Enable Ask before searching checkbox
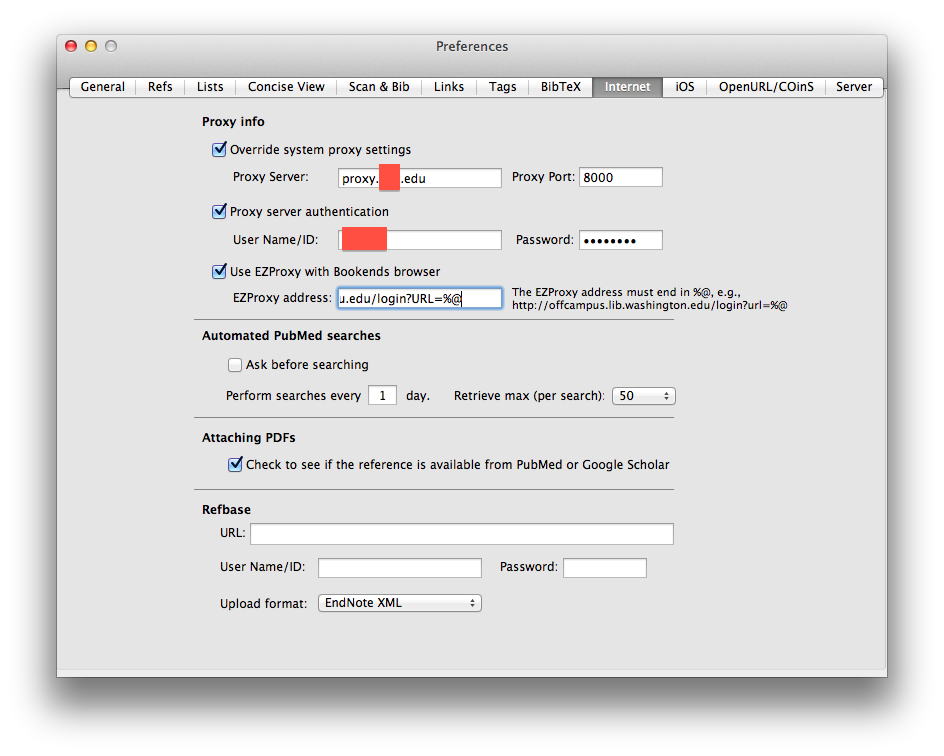This screenshot has height=756, width=944. 235,365
